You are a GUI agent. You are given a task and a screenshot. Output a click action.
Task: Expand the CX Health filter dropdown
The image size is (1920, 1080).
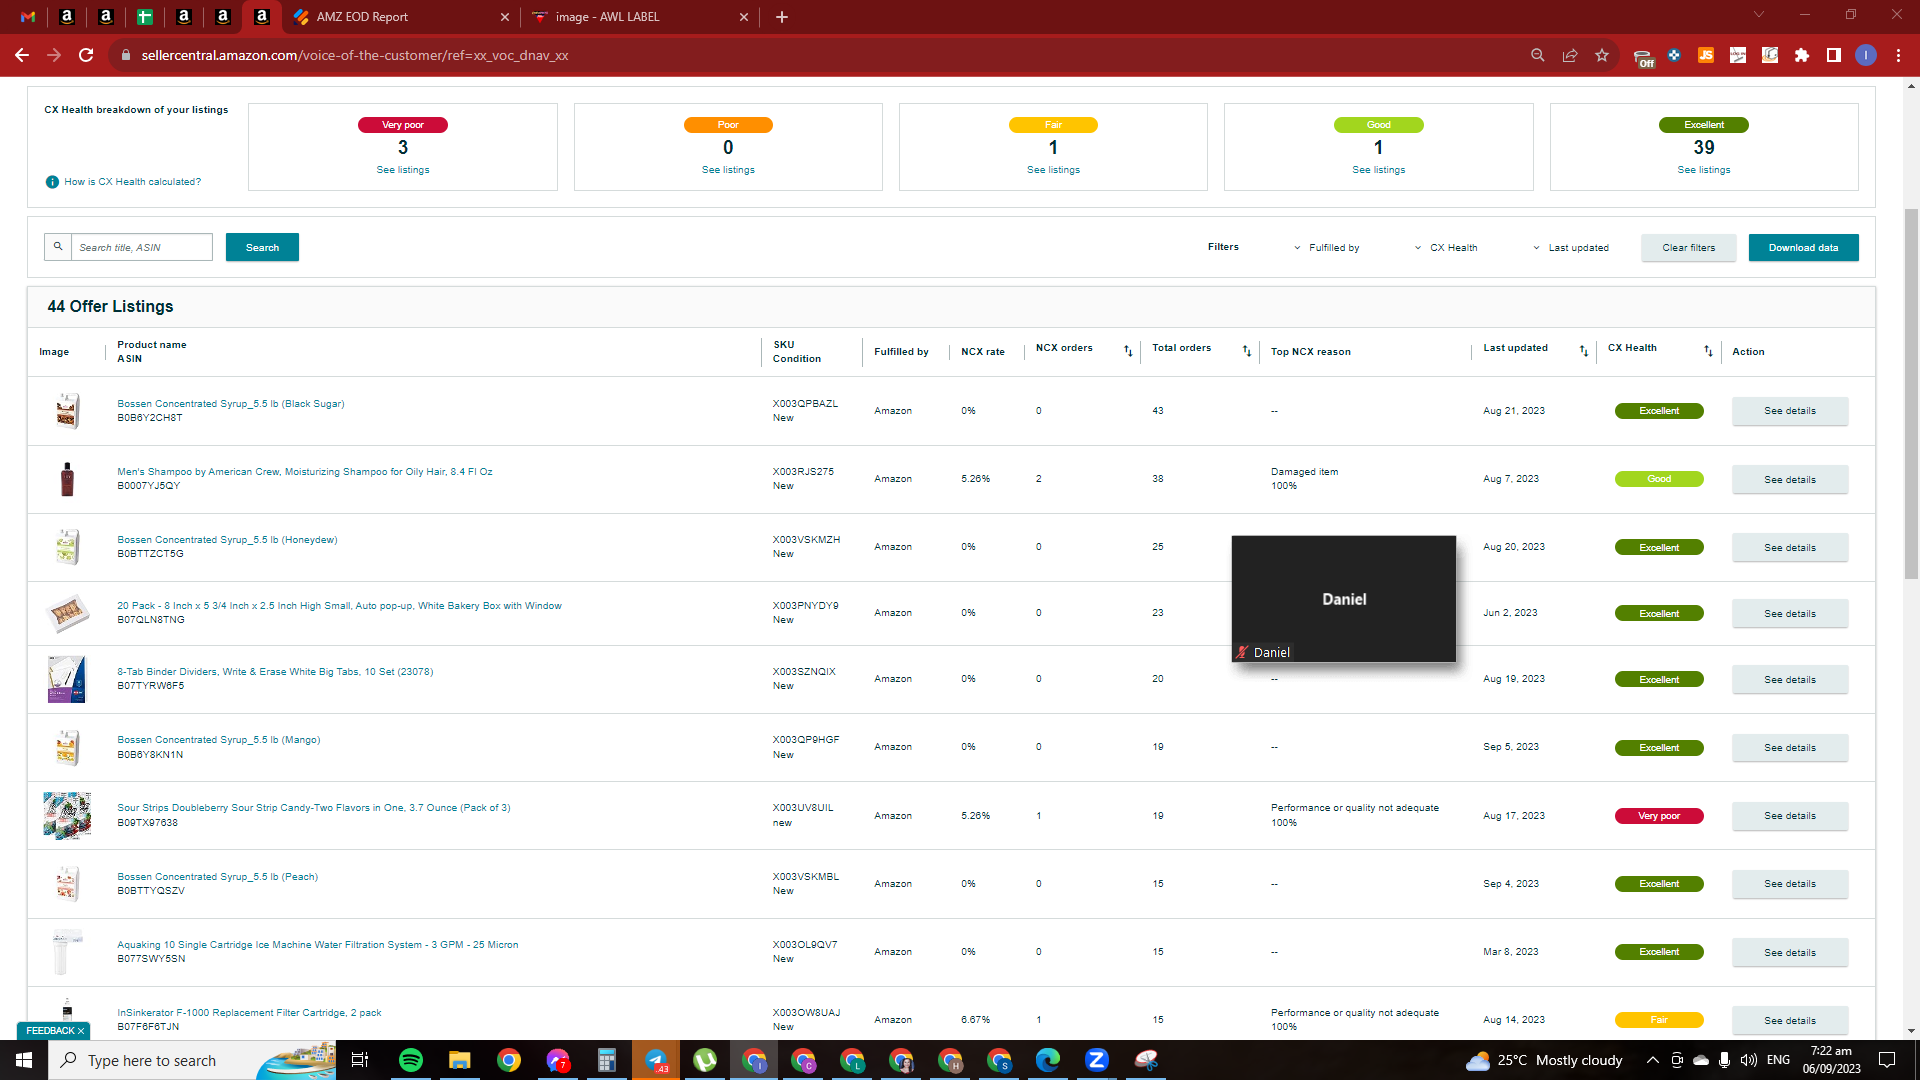click(x=1446, y=248)
